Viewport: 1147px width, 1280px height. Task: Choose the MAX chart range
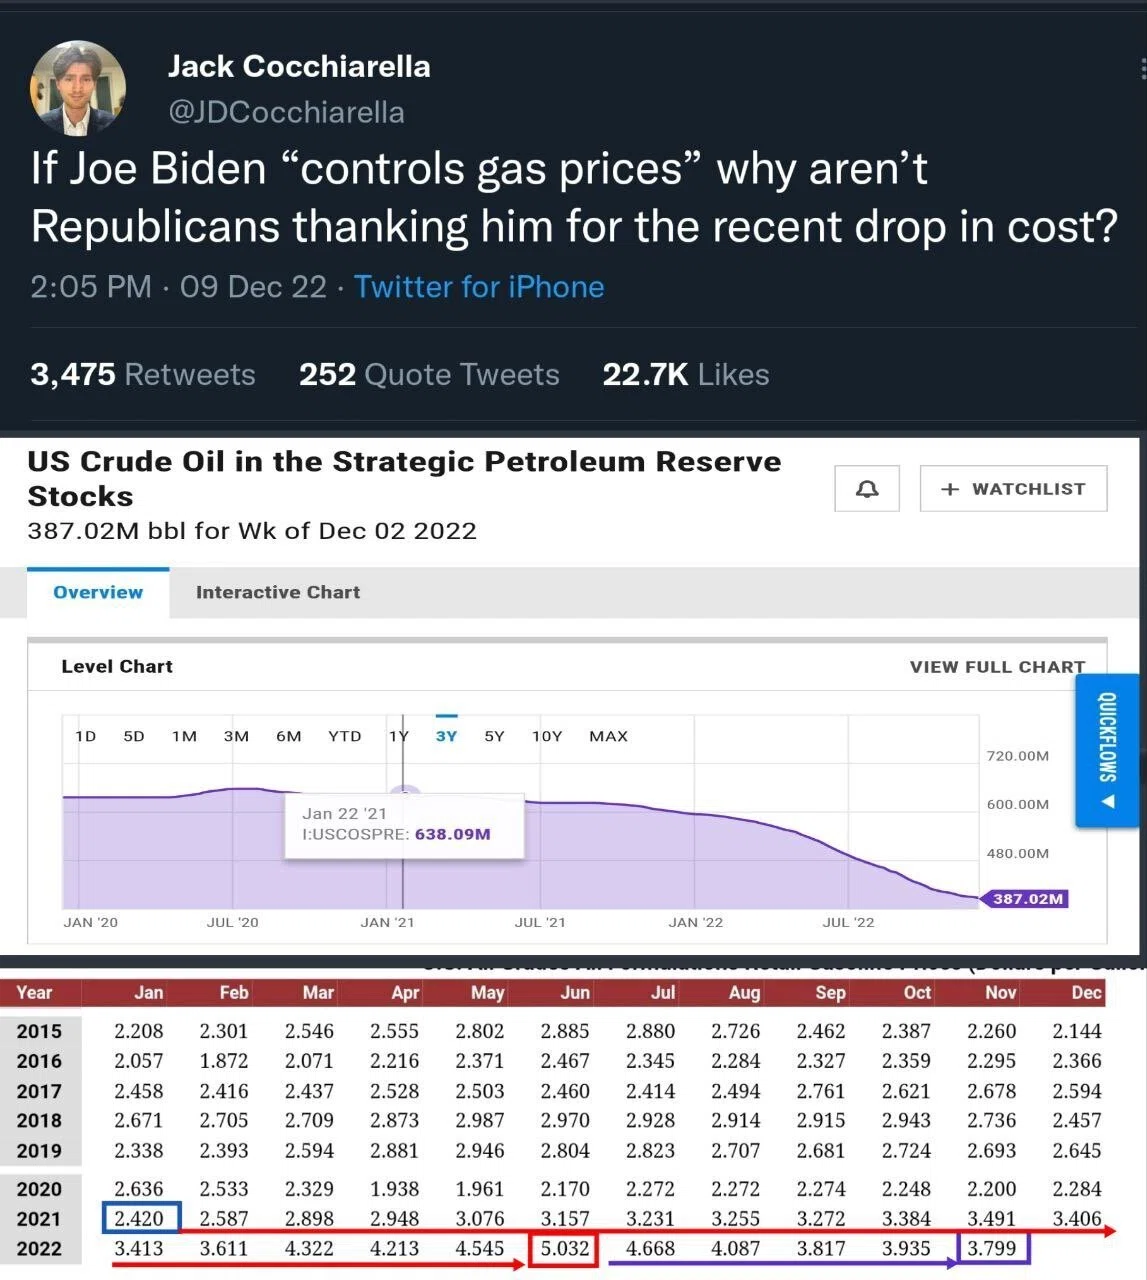(608, 736)
